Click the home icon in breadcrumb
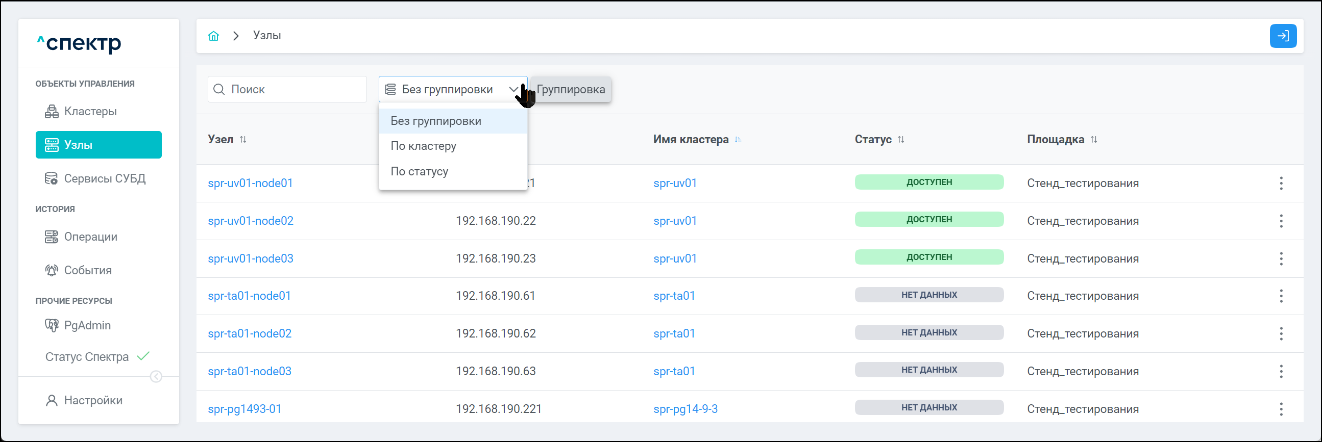Image resolution: width=1322 pixels, height=442 pixels. tap(213, 36)
